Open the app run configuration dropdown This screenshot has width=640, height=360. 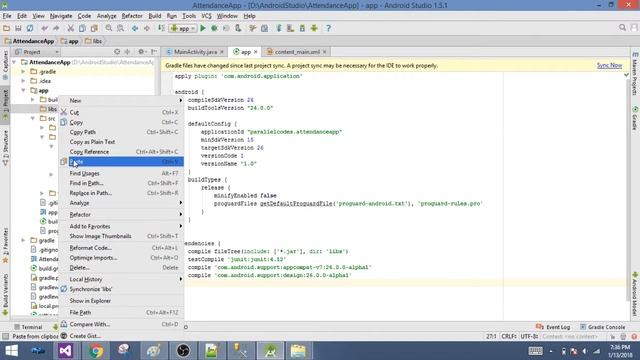point(183,28)
